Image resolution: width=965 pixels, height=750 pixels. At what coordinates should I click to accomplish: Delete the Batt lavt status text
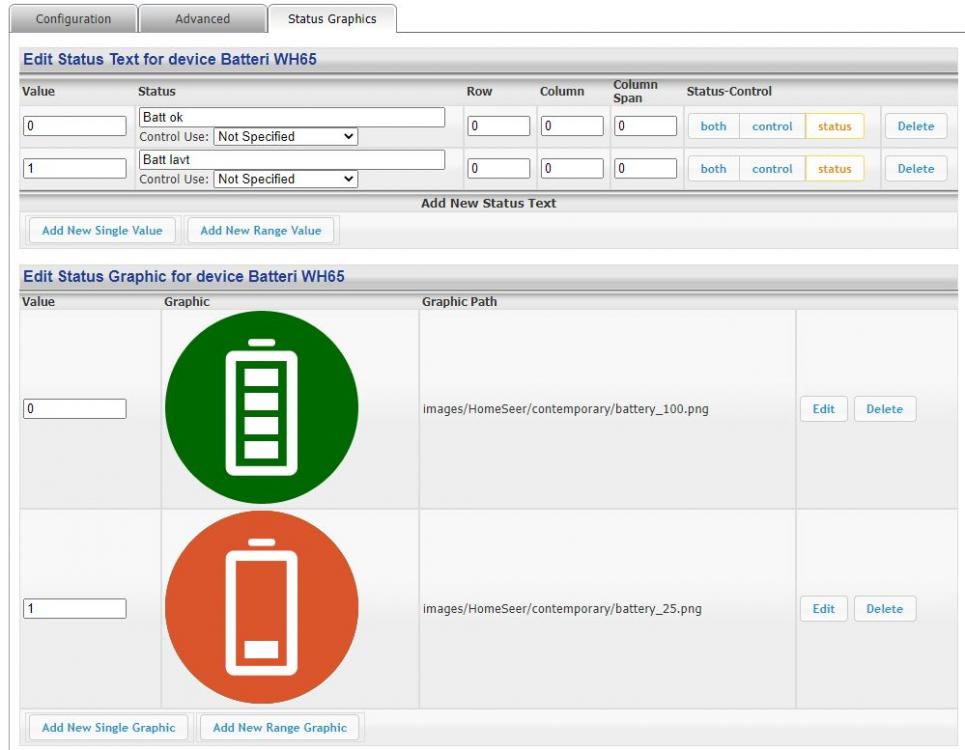click(x=915, y=169)
